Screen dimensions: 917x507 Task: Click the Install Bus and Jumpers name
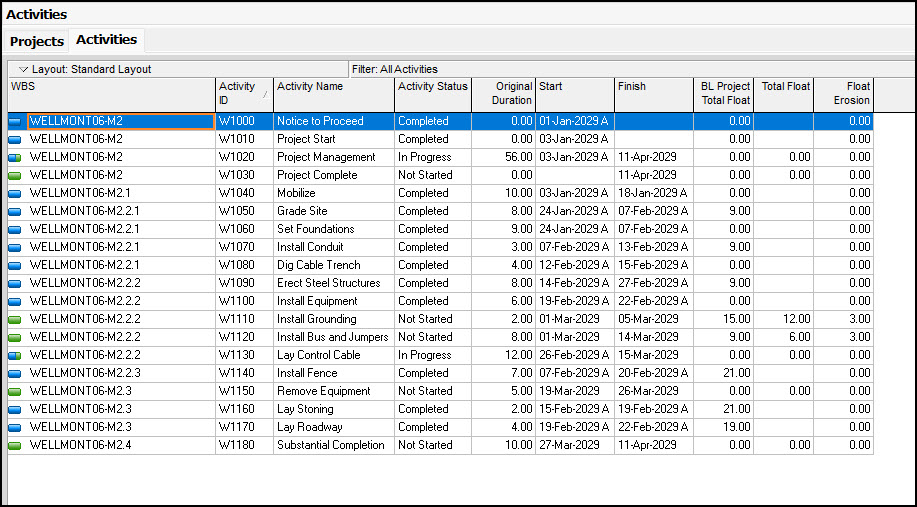[x=333, y=337]
